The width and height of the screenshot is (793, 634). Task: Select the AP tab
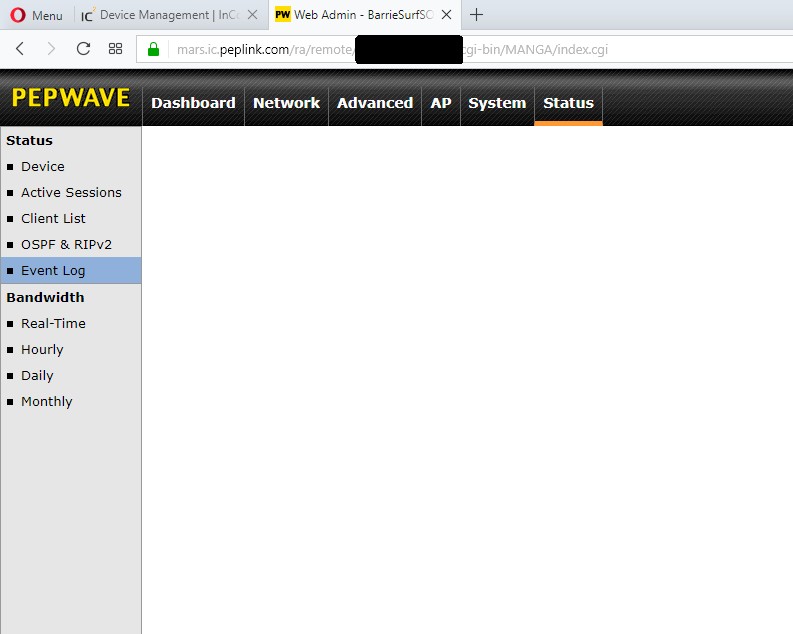point(441,103)
